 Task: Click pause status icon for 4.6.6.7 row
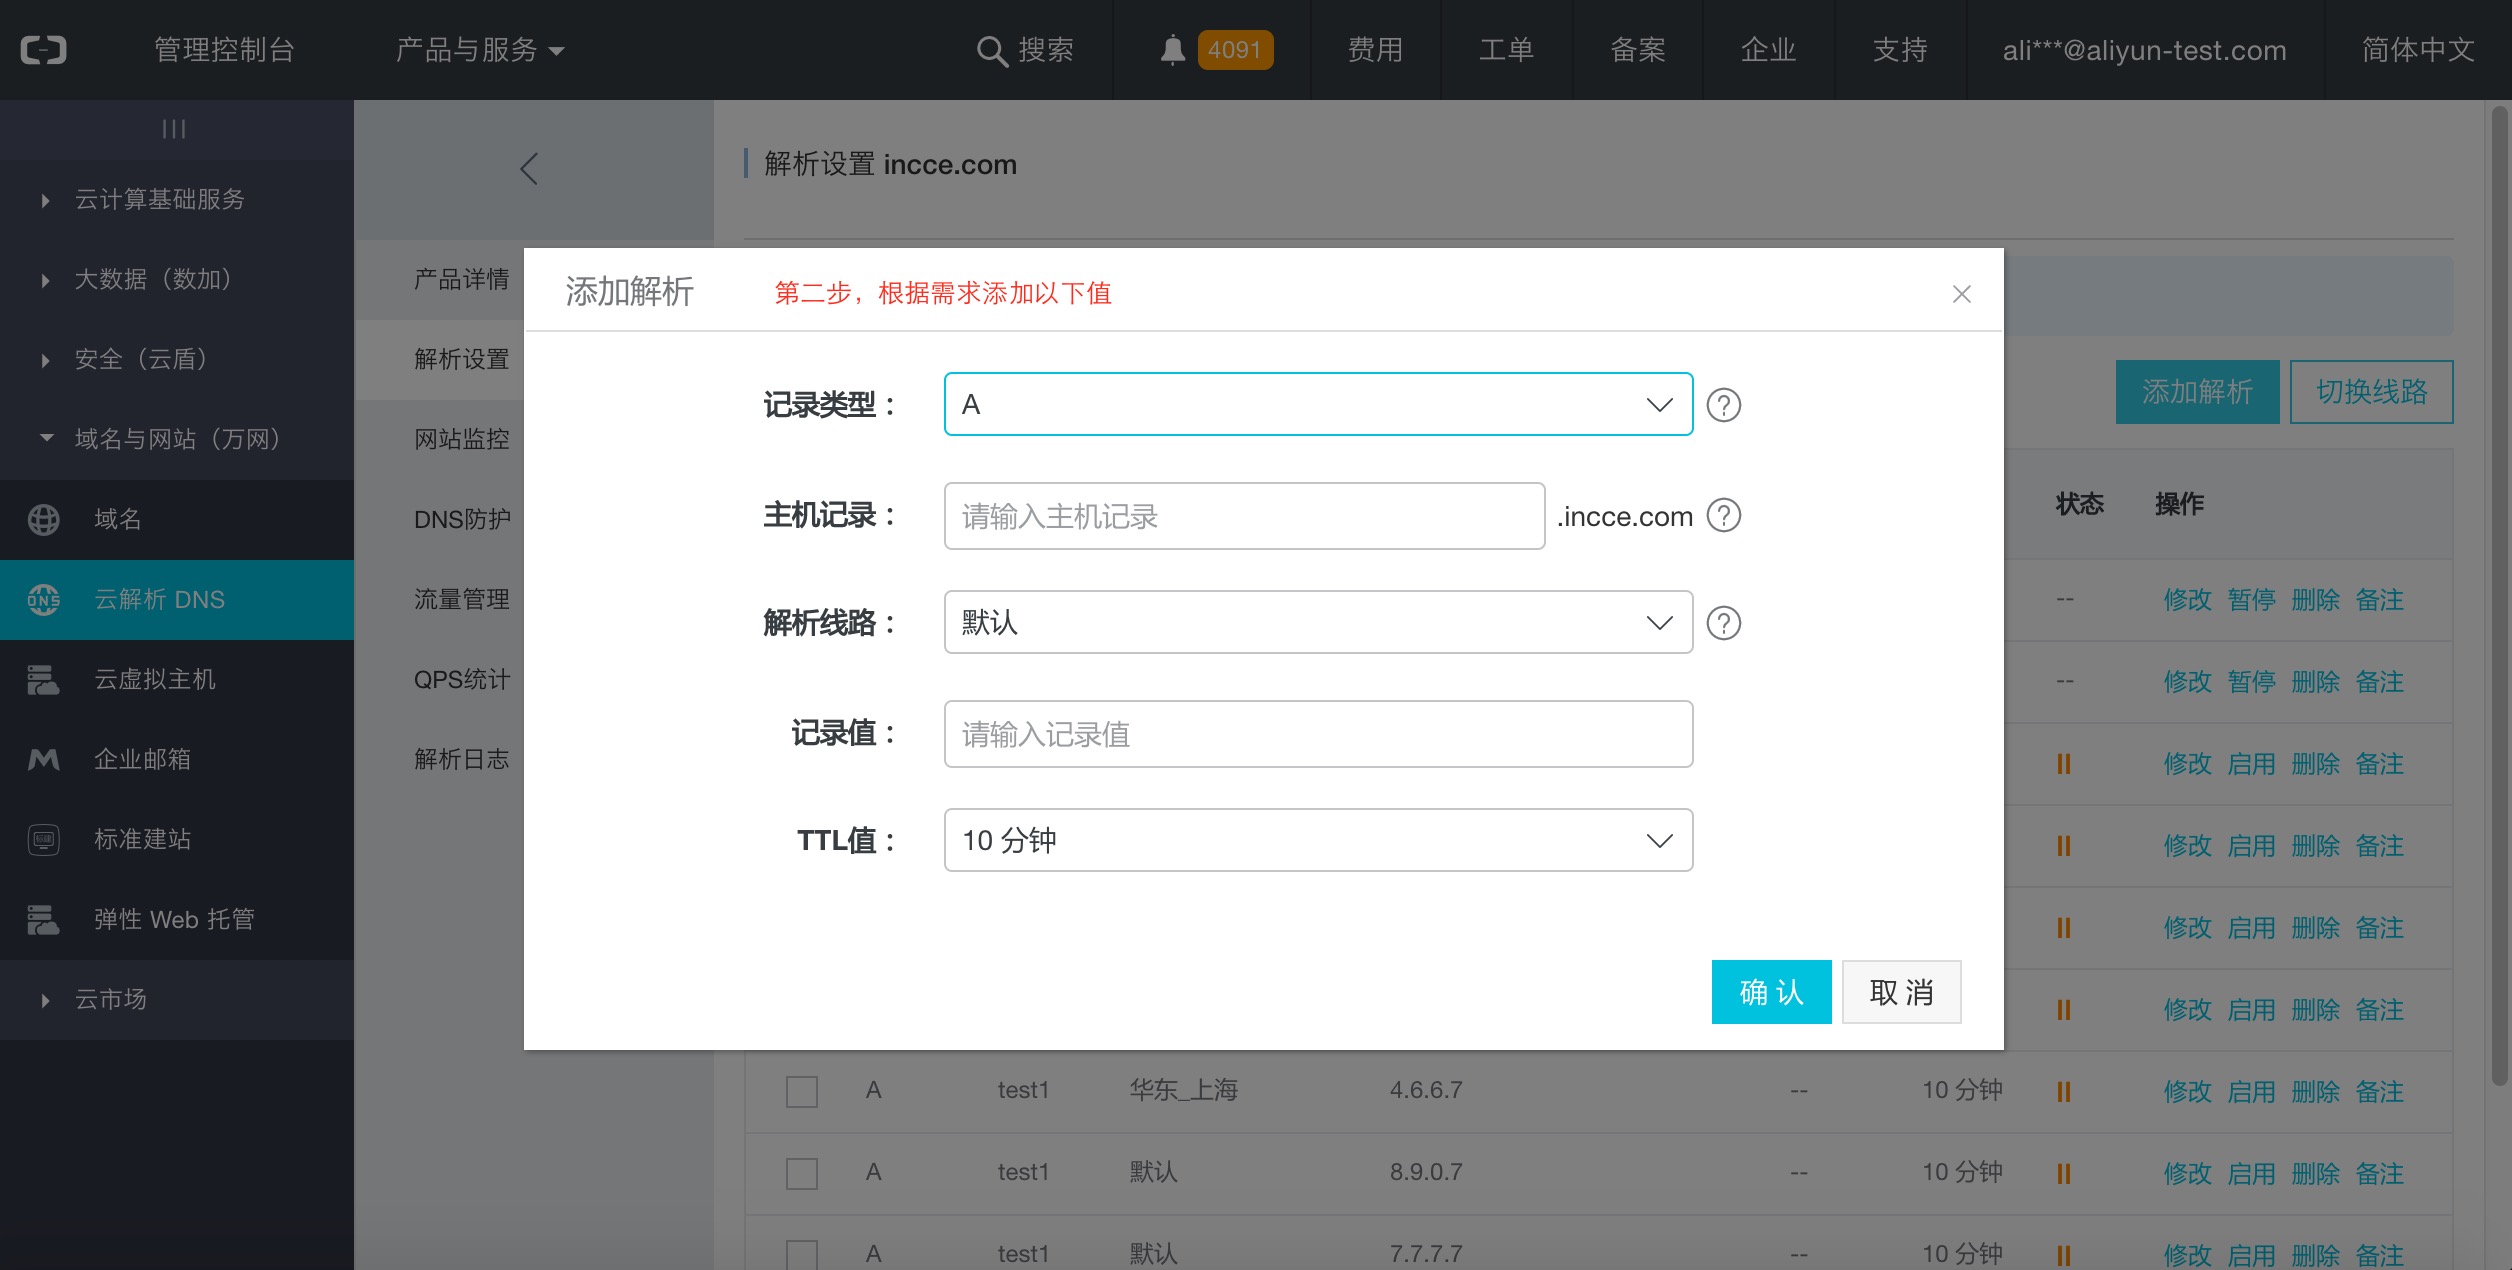point(2063,1091)
